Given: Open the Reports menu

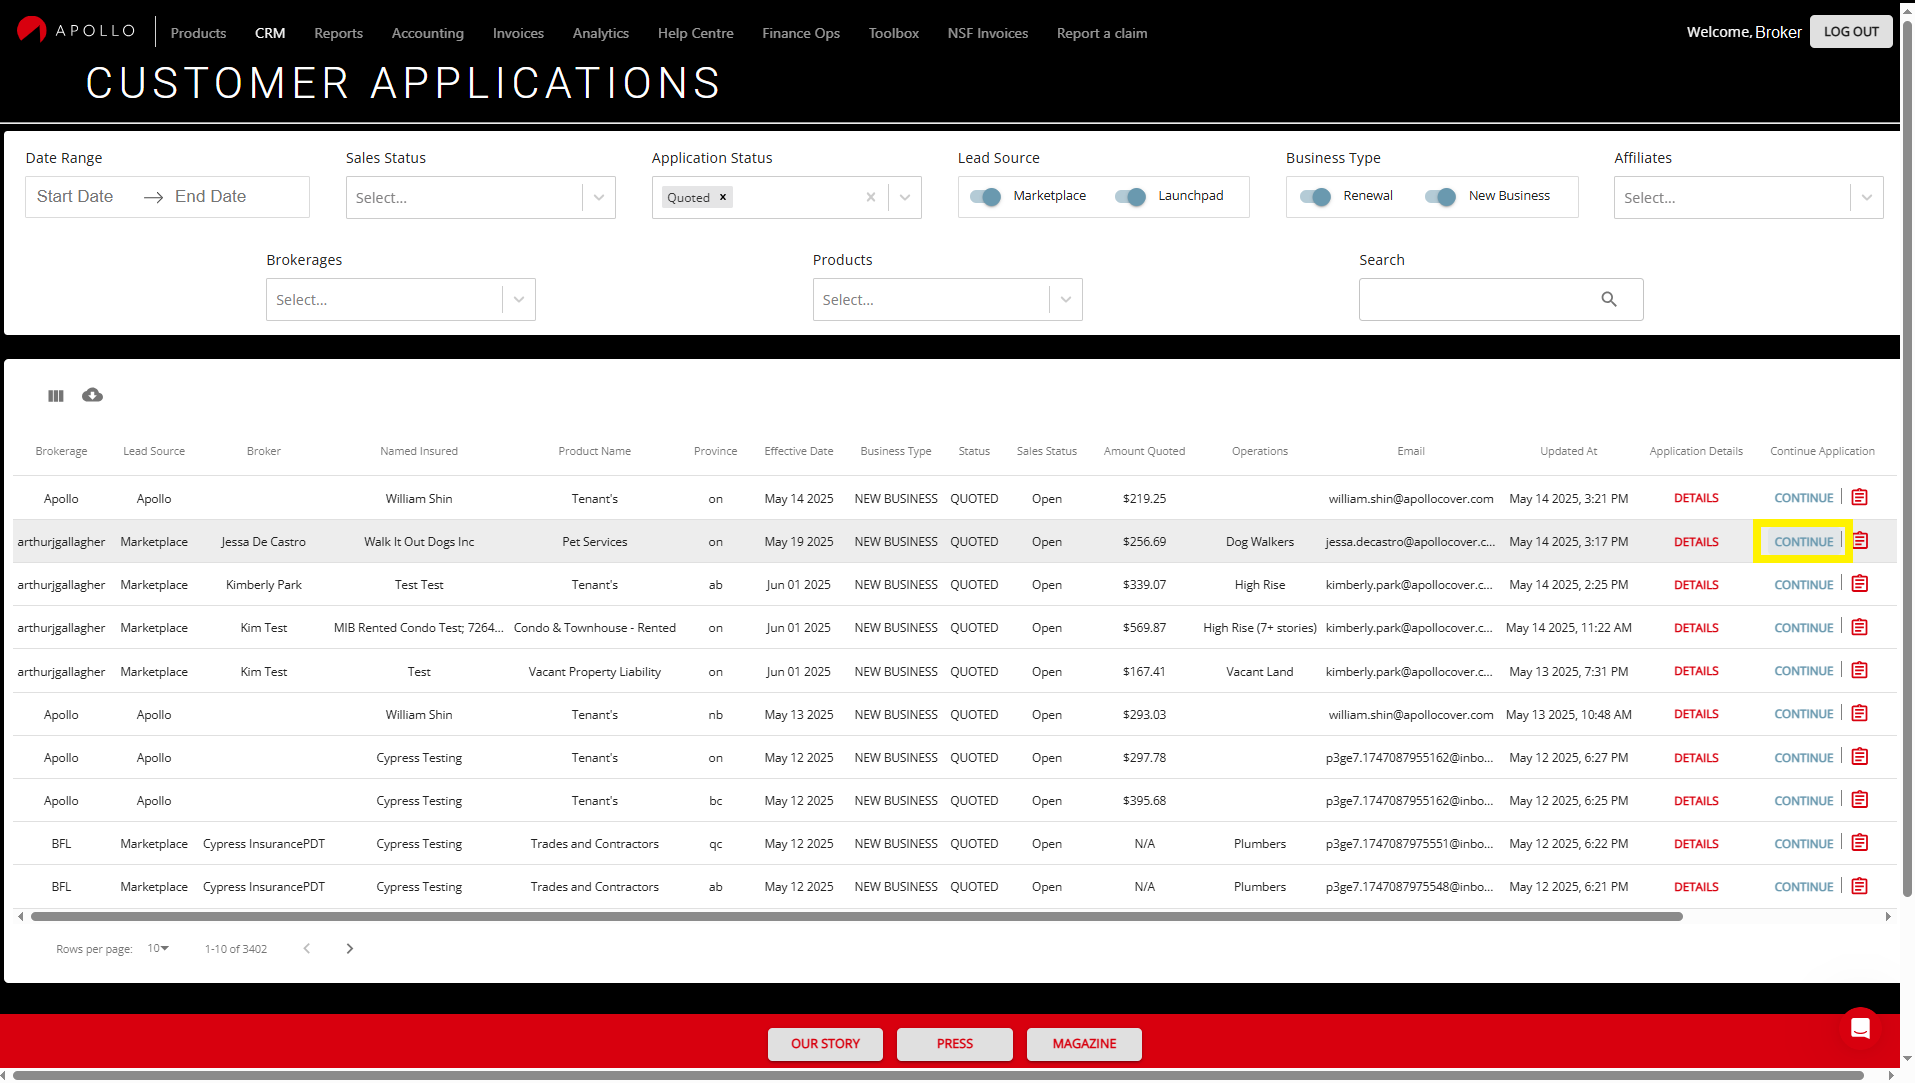Looking at the screenshot, I should [x=338, y=33].
